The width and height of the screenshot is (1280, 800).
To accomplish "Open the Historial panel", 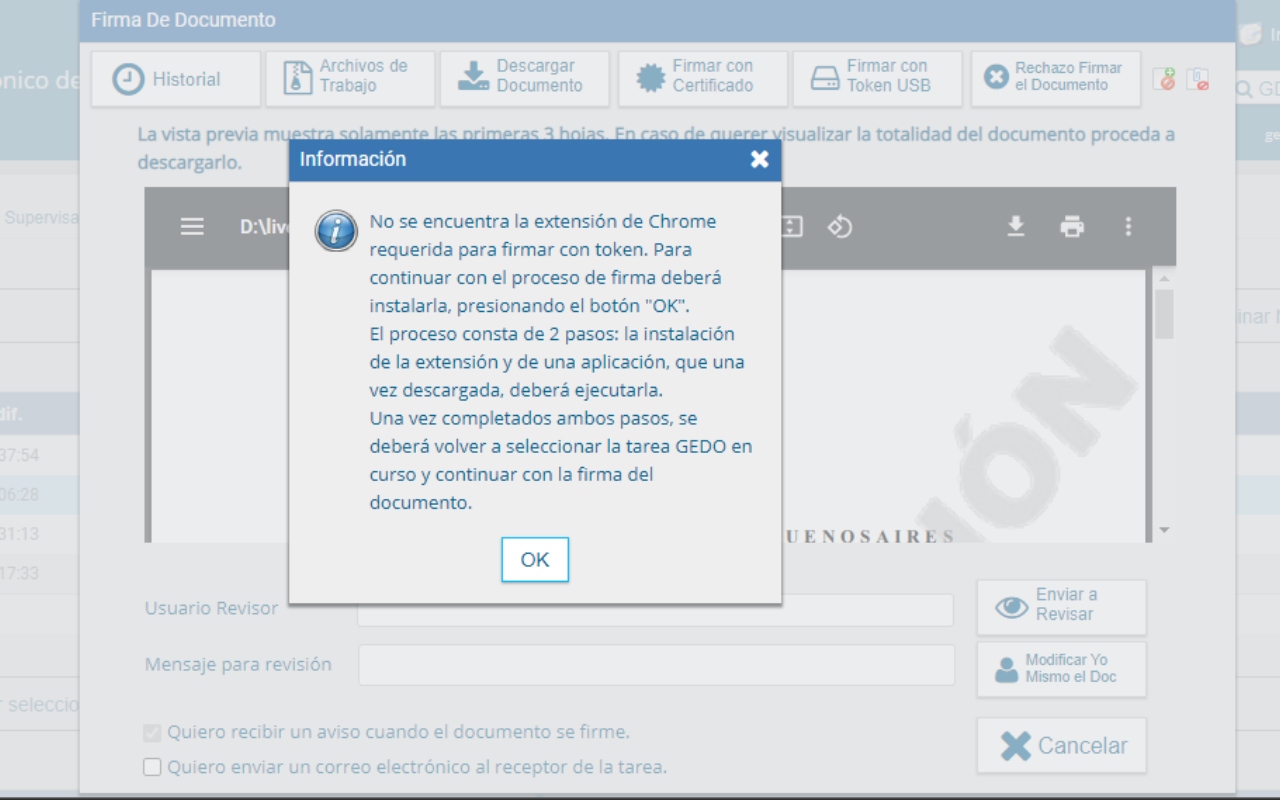I will [176, 78].
